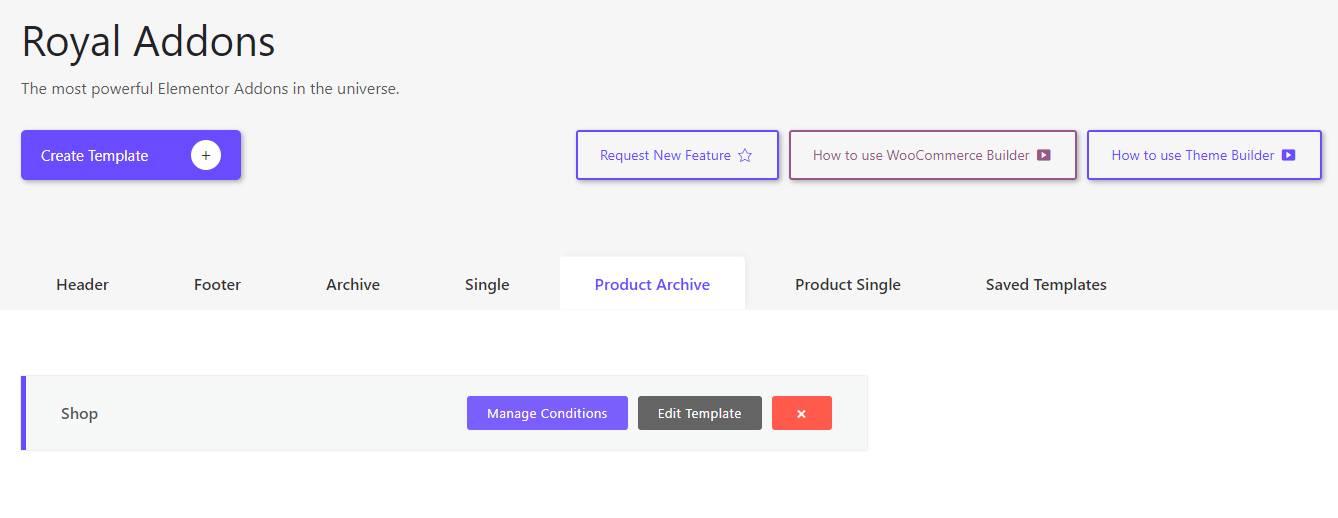Click the plus circle icon on Create Template
The height and width of the screenshot is (518, 1338).
[206, 155]
